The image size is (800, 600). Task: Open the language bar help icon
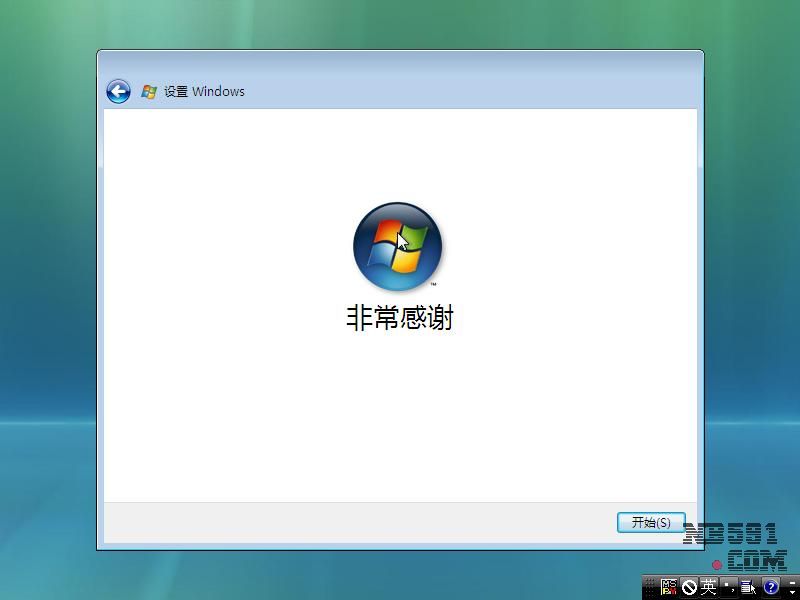[771, 587]
